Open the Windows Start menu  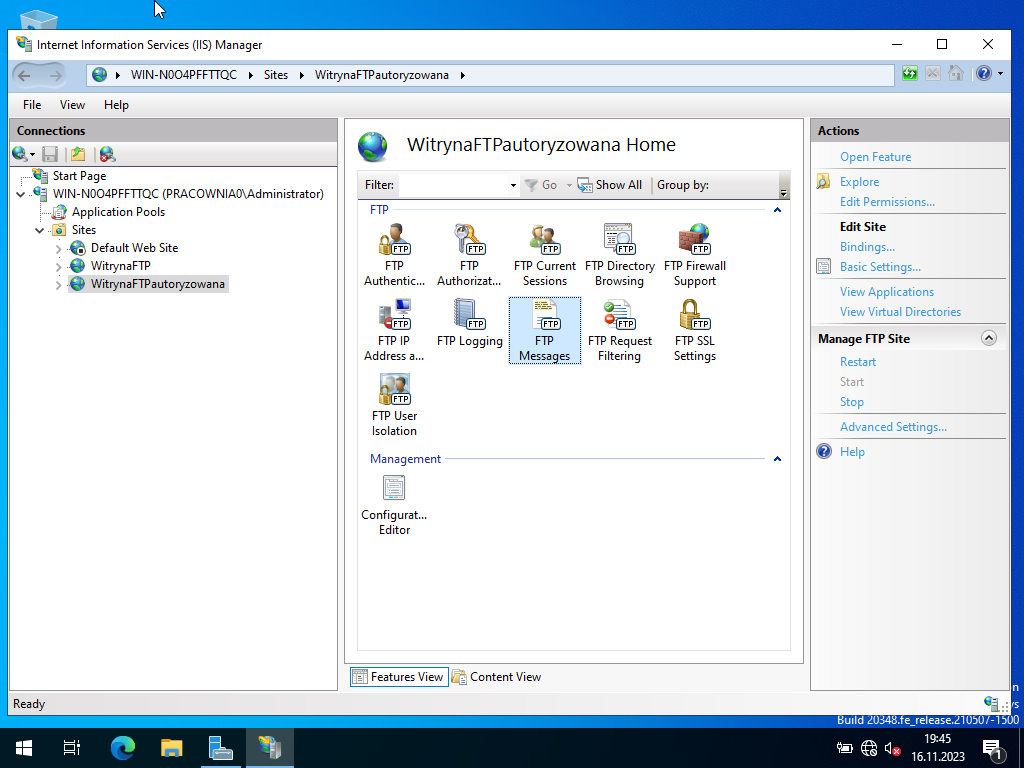[x=24, y=747]
